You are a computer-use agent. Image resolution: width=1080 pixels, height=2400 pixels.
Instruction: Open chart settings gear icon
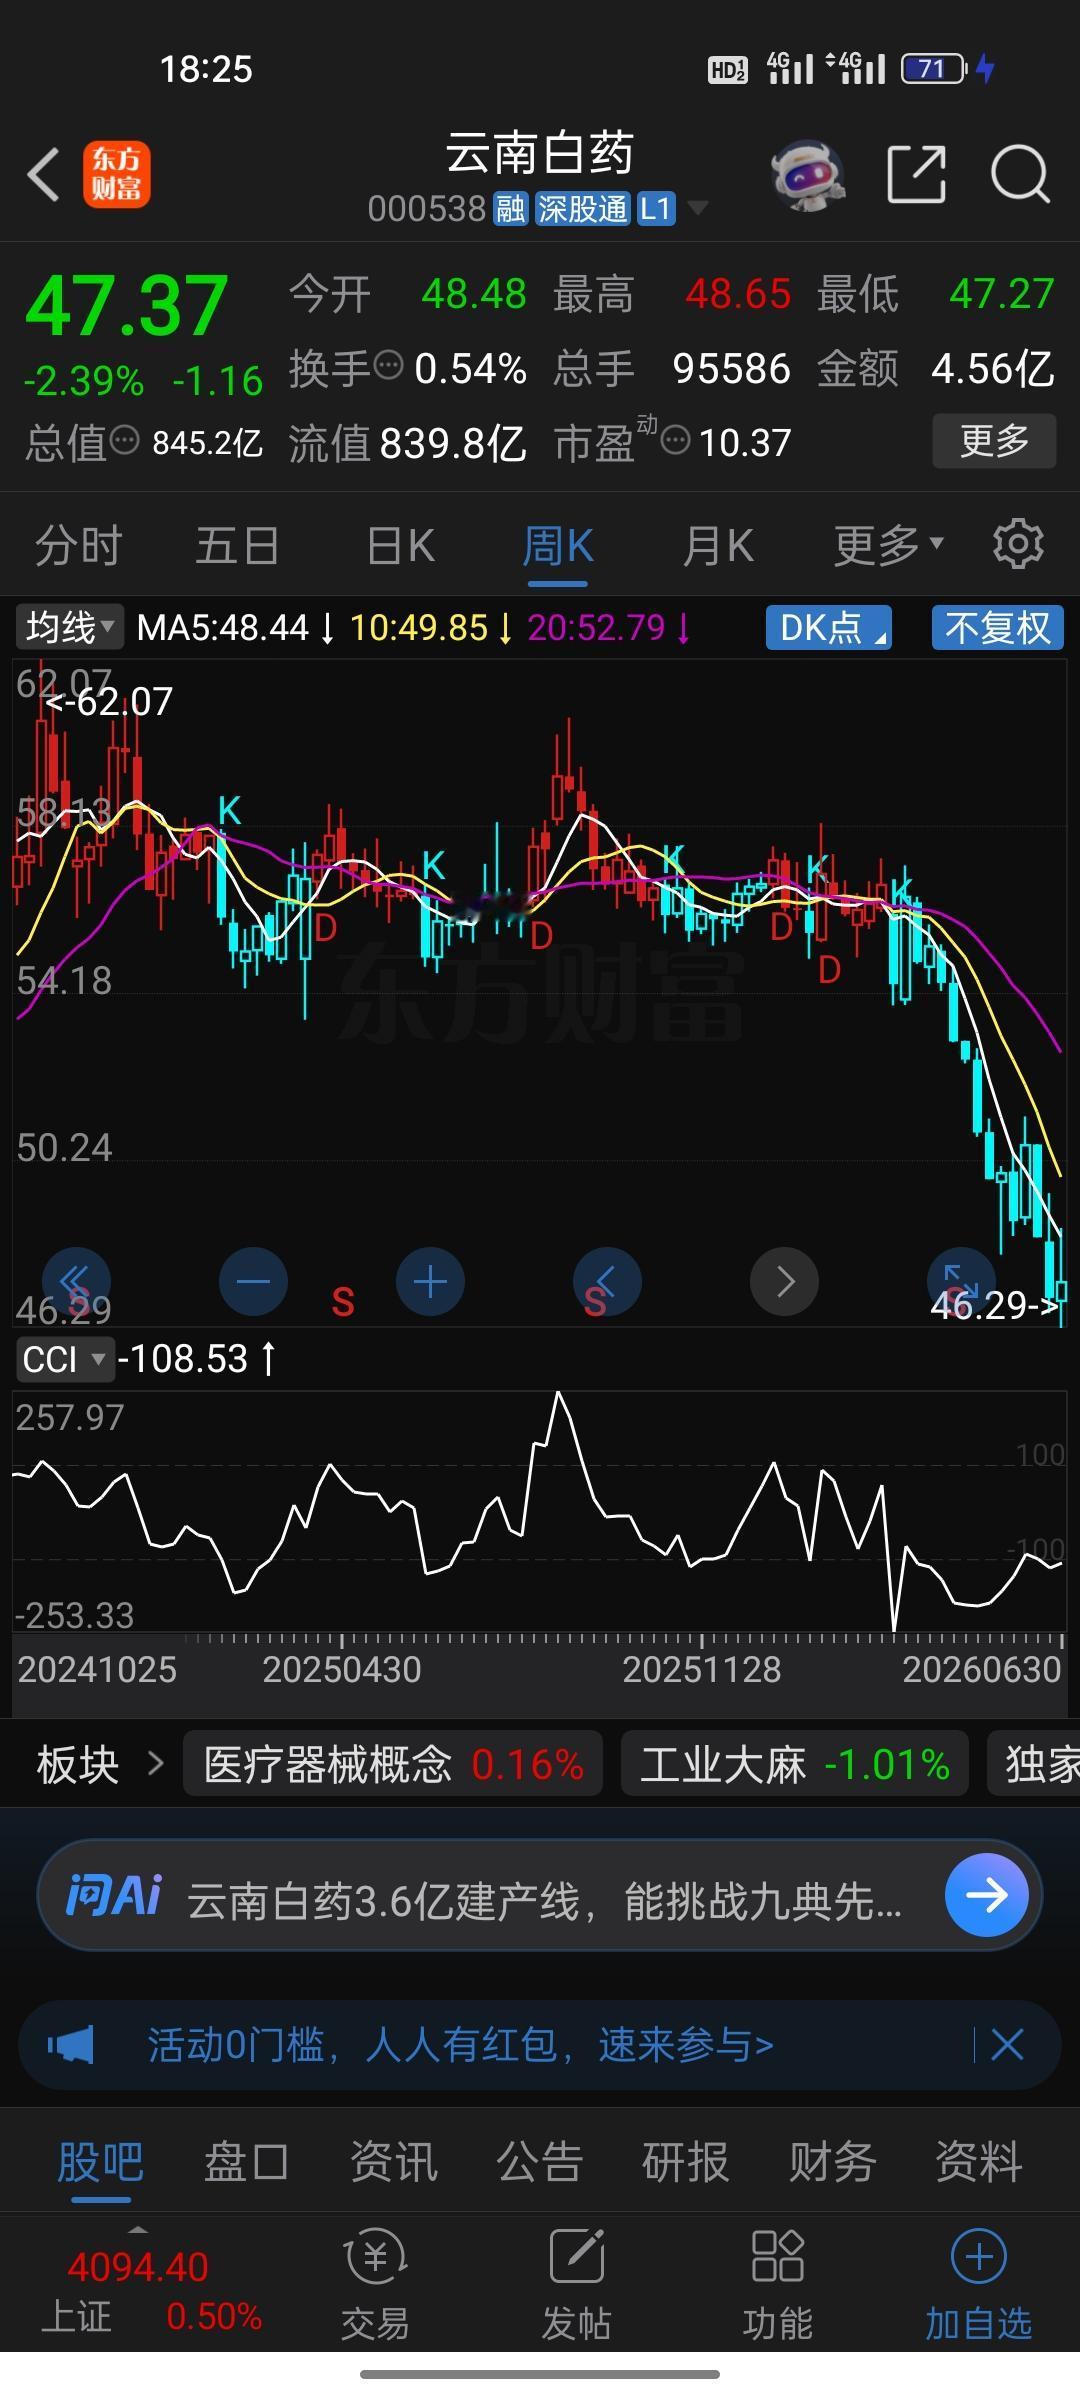tap(1018, 544)
